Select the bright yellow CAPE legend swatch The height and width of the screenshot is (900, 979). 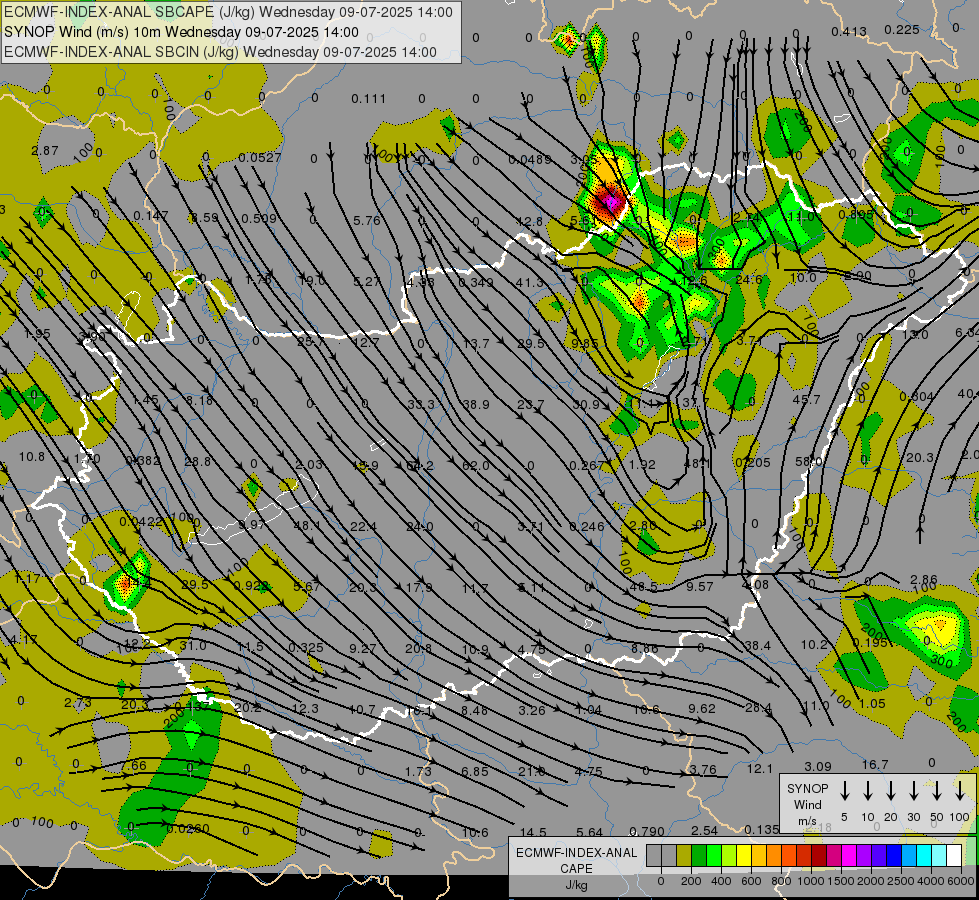[744, 856]
